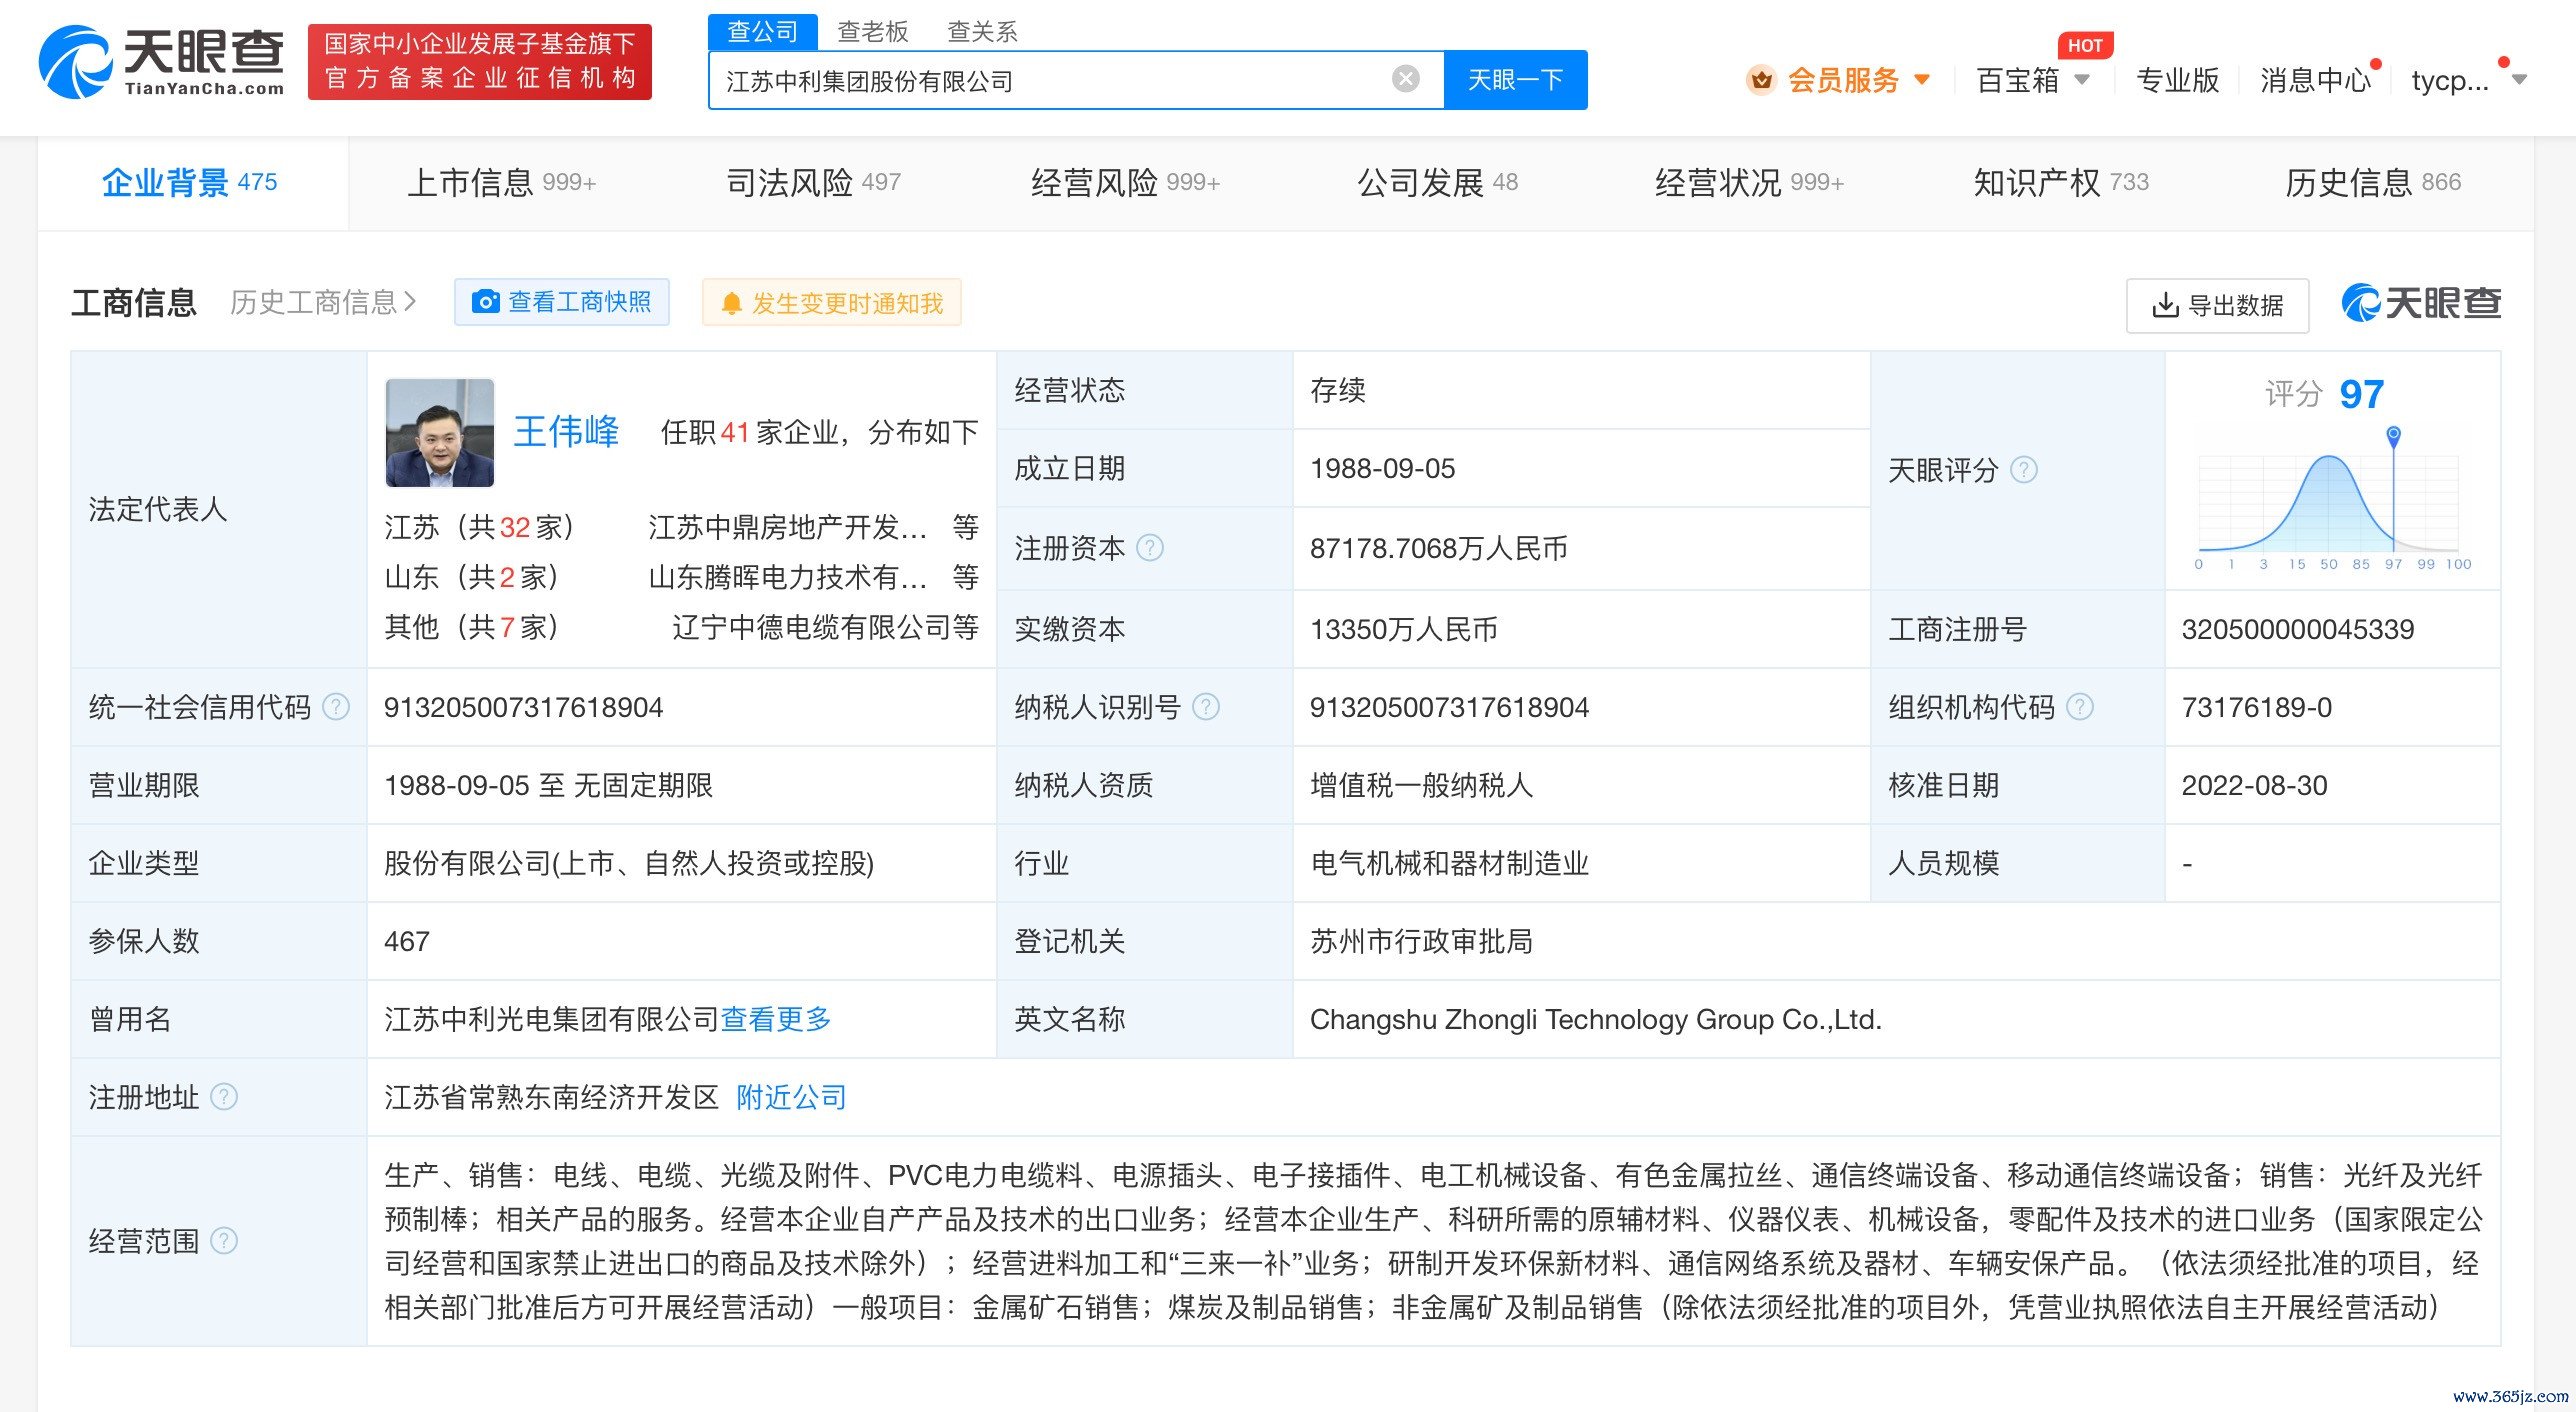2576x1412 pixels.
Task: Click organization code 73176189-0
Action: coord(2257,707)
